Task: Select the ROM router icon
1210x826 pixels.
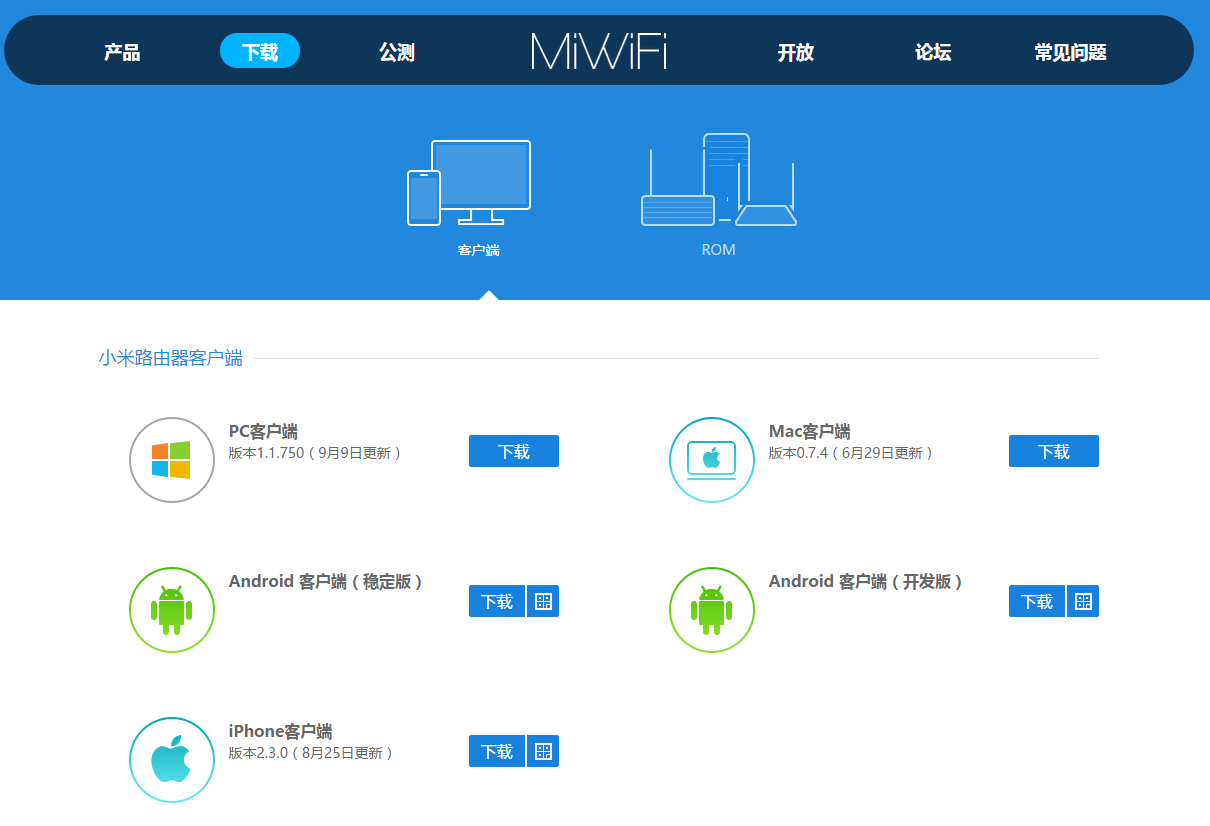Action: [x=718, y=180]
